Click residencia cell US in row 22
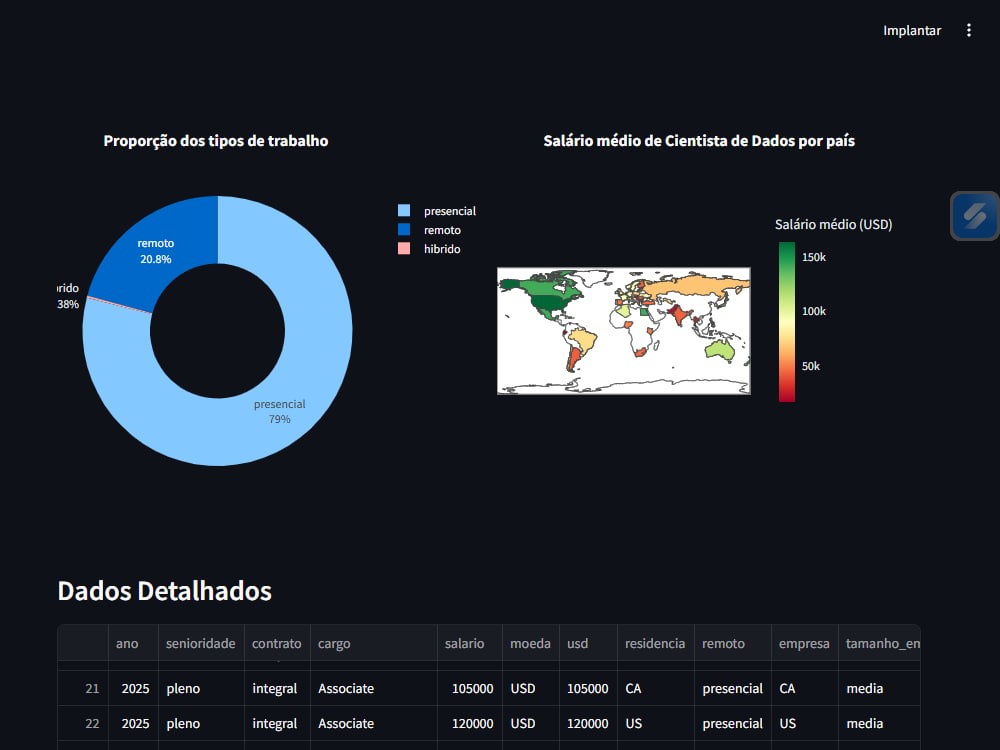This screenshot has width=1000, height=750. 656,723
